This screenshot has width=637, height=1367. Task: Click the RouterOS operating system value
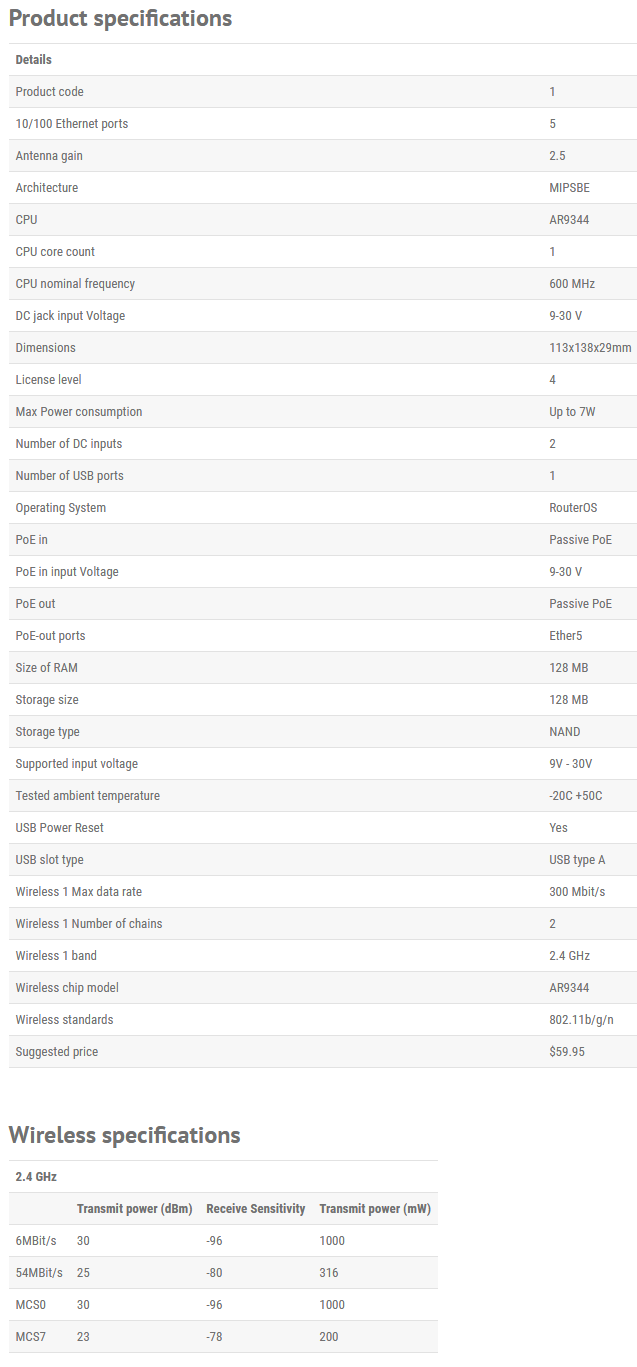point(574,508)
